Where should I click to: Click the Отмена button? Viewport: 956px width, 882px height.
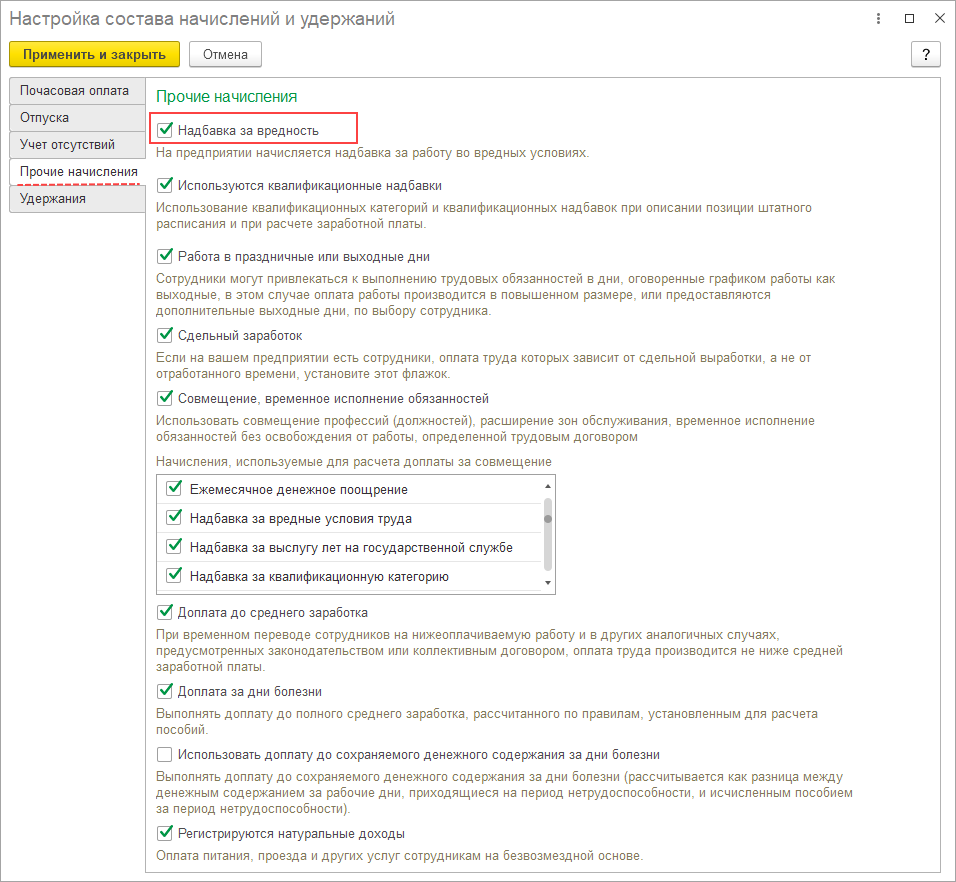(x=225, y=54)
